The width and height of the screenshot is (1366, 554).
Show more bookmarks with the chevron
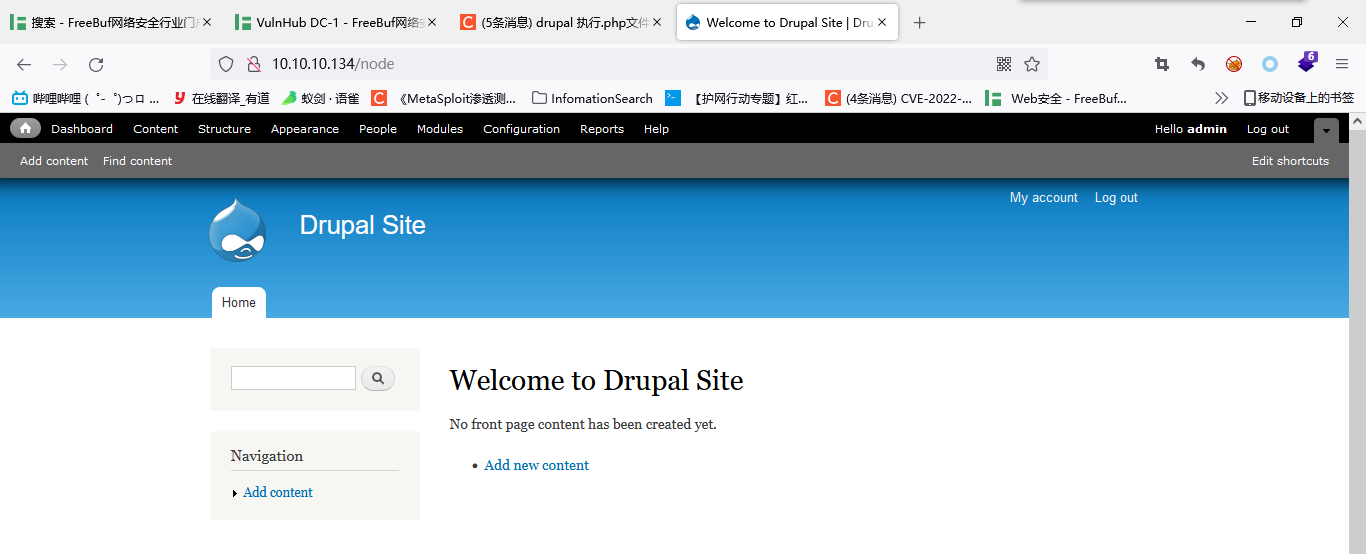(1221, 98)
